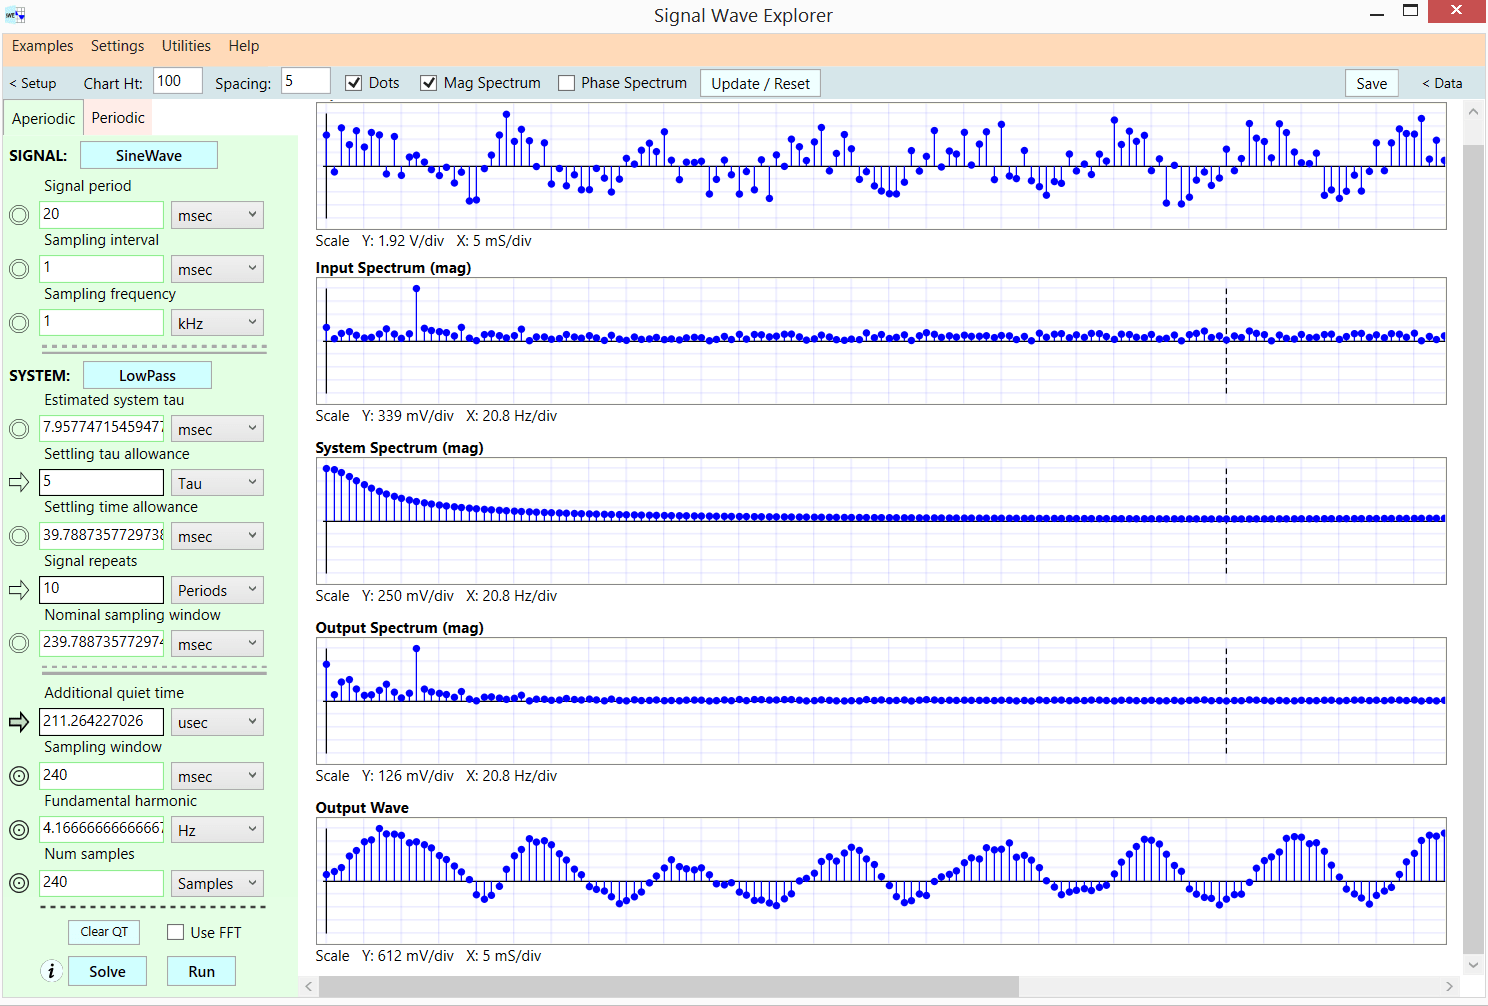Select the Sampling frequency radio button
The height and width of the screenshot is (1006, 1488).
18,322
